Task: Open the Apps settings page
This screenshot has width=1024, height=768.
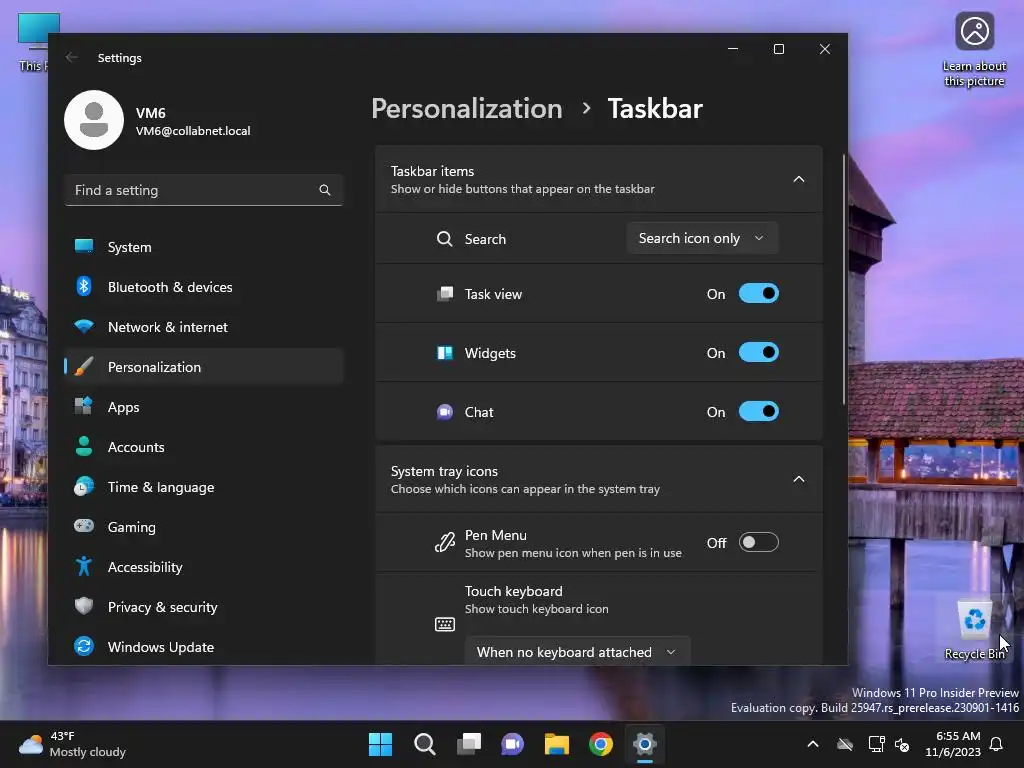Action: [x=204, y=407]
